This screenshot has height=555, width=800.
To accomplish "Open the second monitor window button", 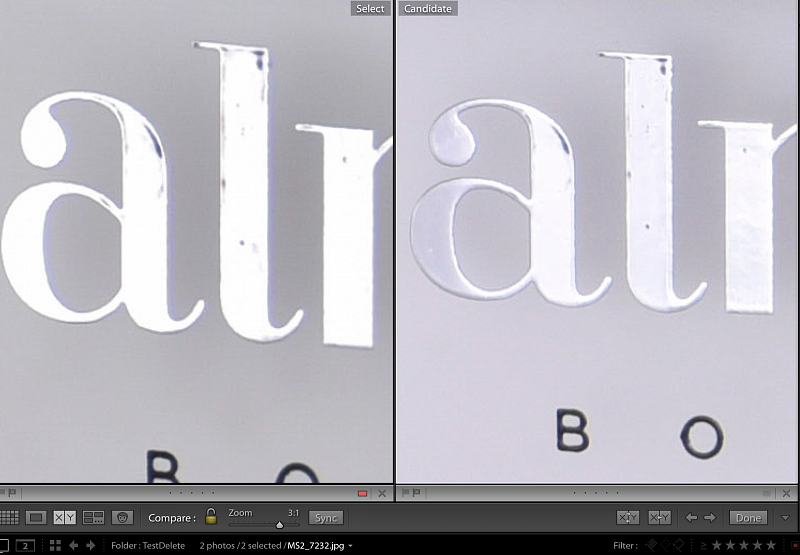I will pyautogui.click(x=25, y=546).
